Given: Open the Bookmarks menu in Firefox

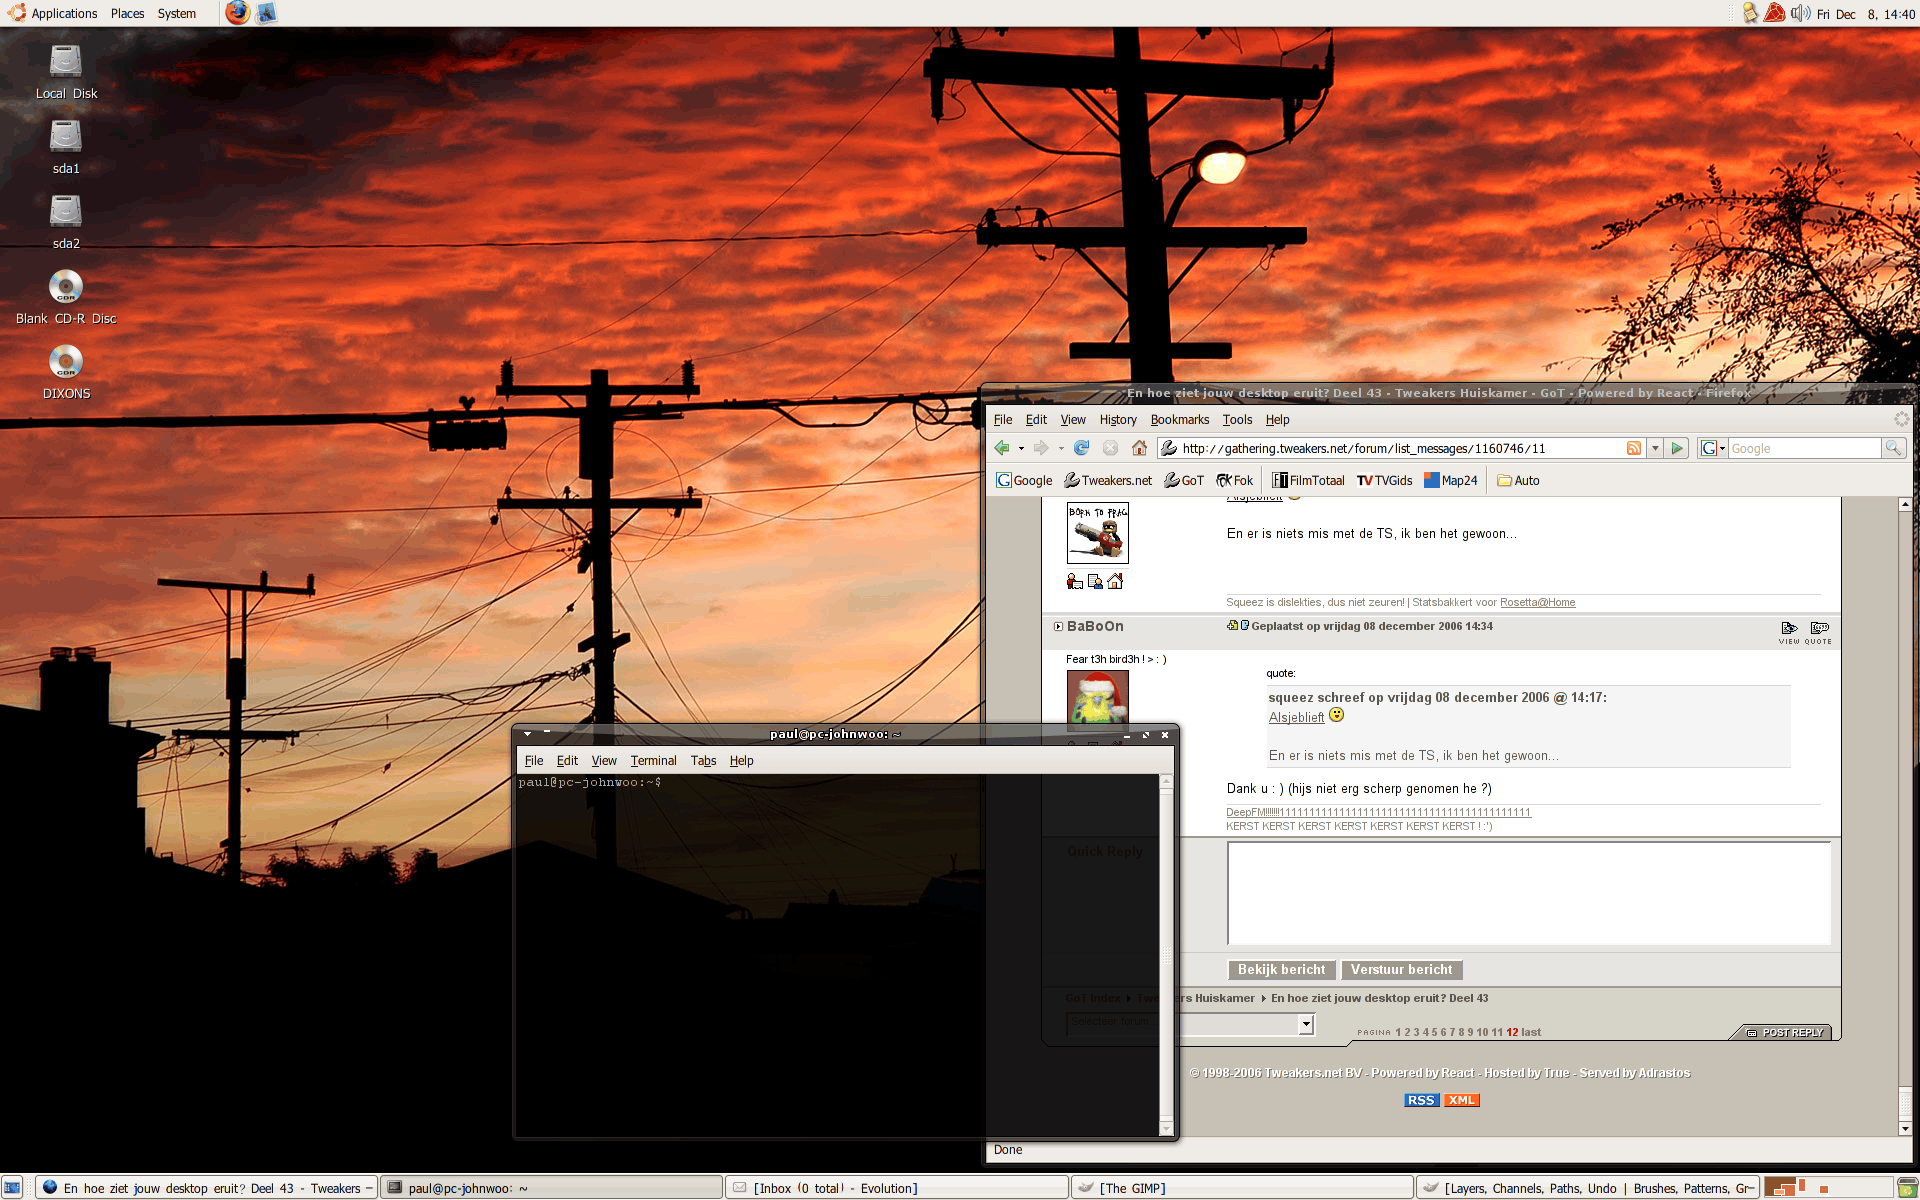Looking at the screenshot, I should 1179,420.
